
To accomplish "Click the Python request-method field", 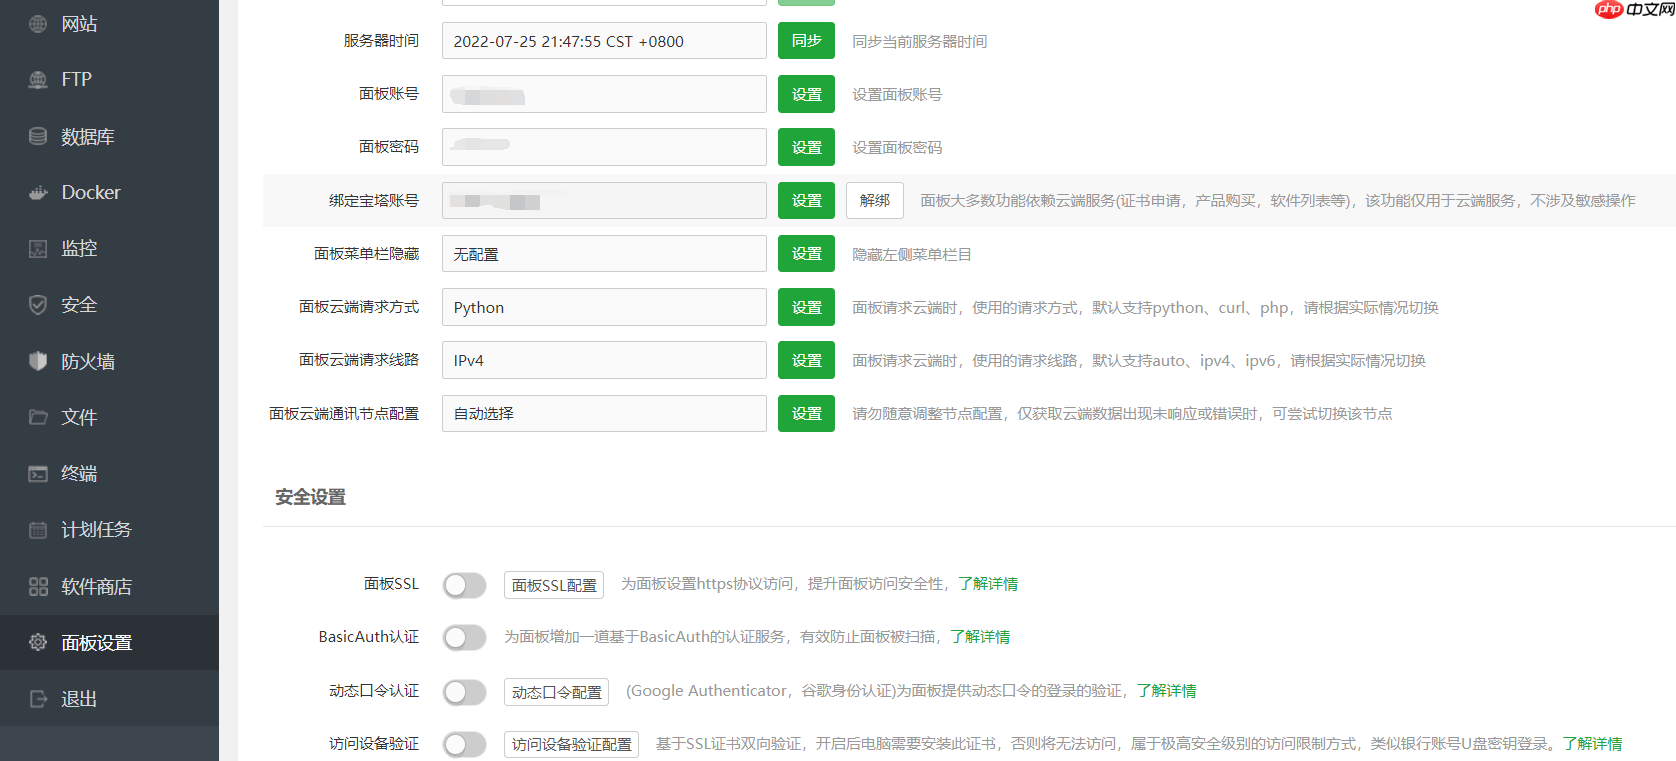I will click(604, 307).
